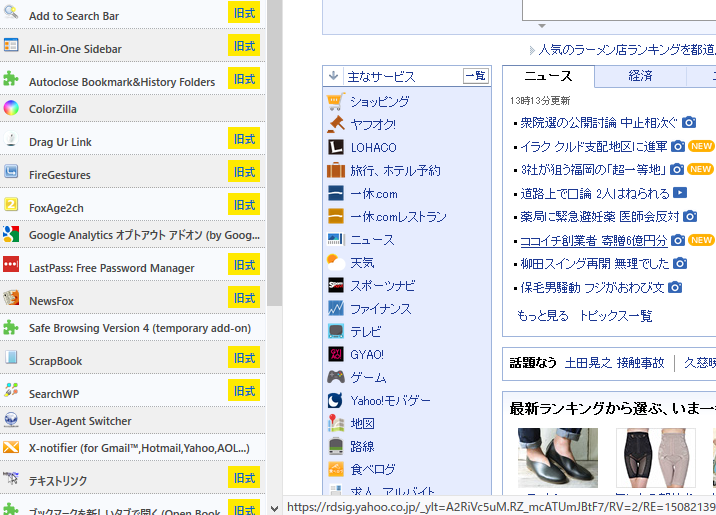Click the LastPass red icon

tap(11, 264)
